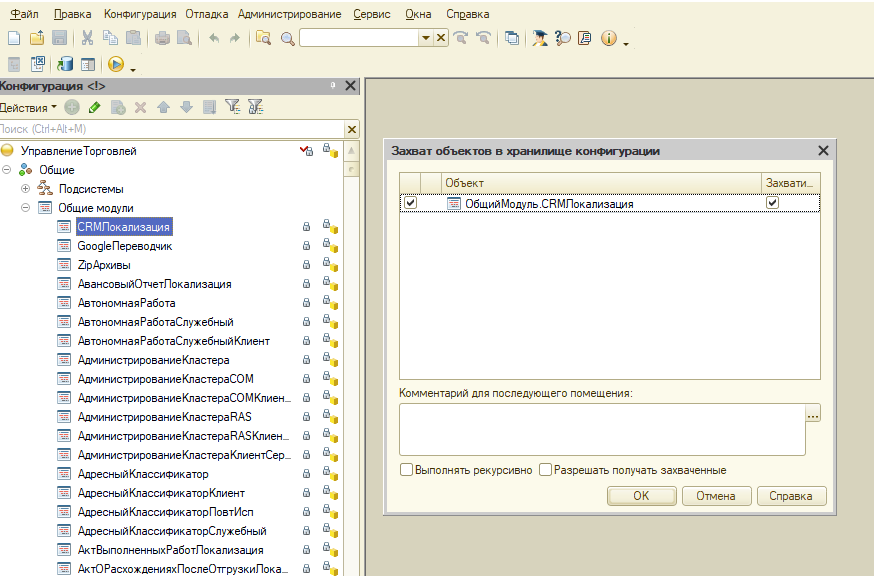The image size is (874, 576).
Task: Click the update database configuration icon
Action: coord(65,64)
